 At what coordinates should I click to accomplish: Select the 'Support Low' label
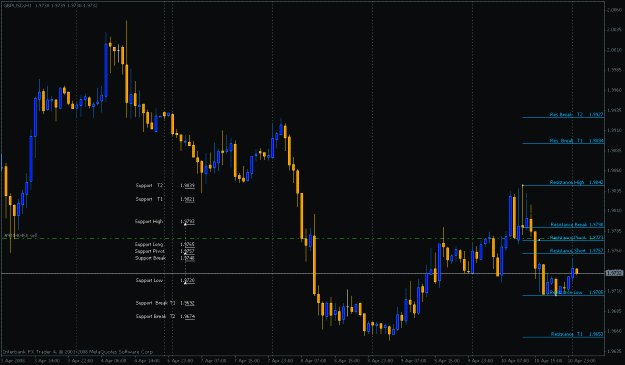tap(149, 280)
